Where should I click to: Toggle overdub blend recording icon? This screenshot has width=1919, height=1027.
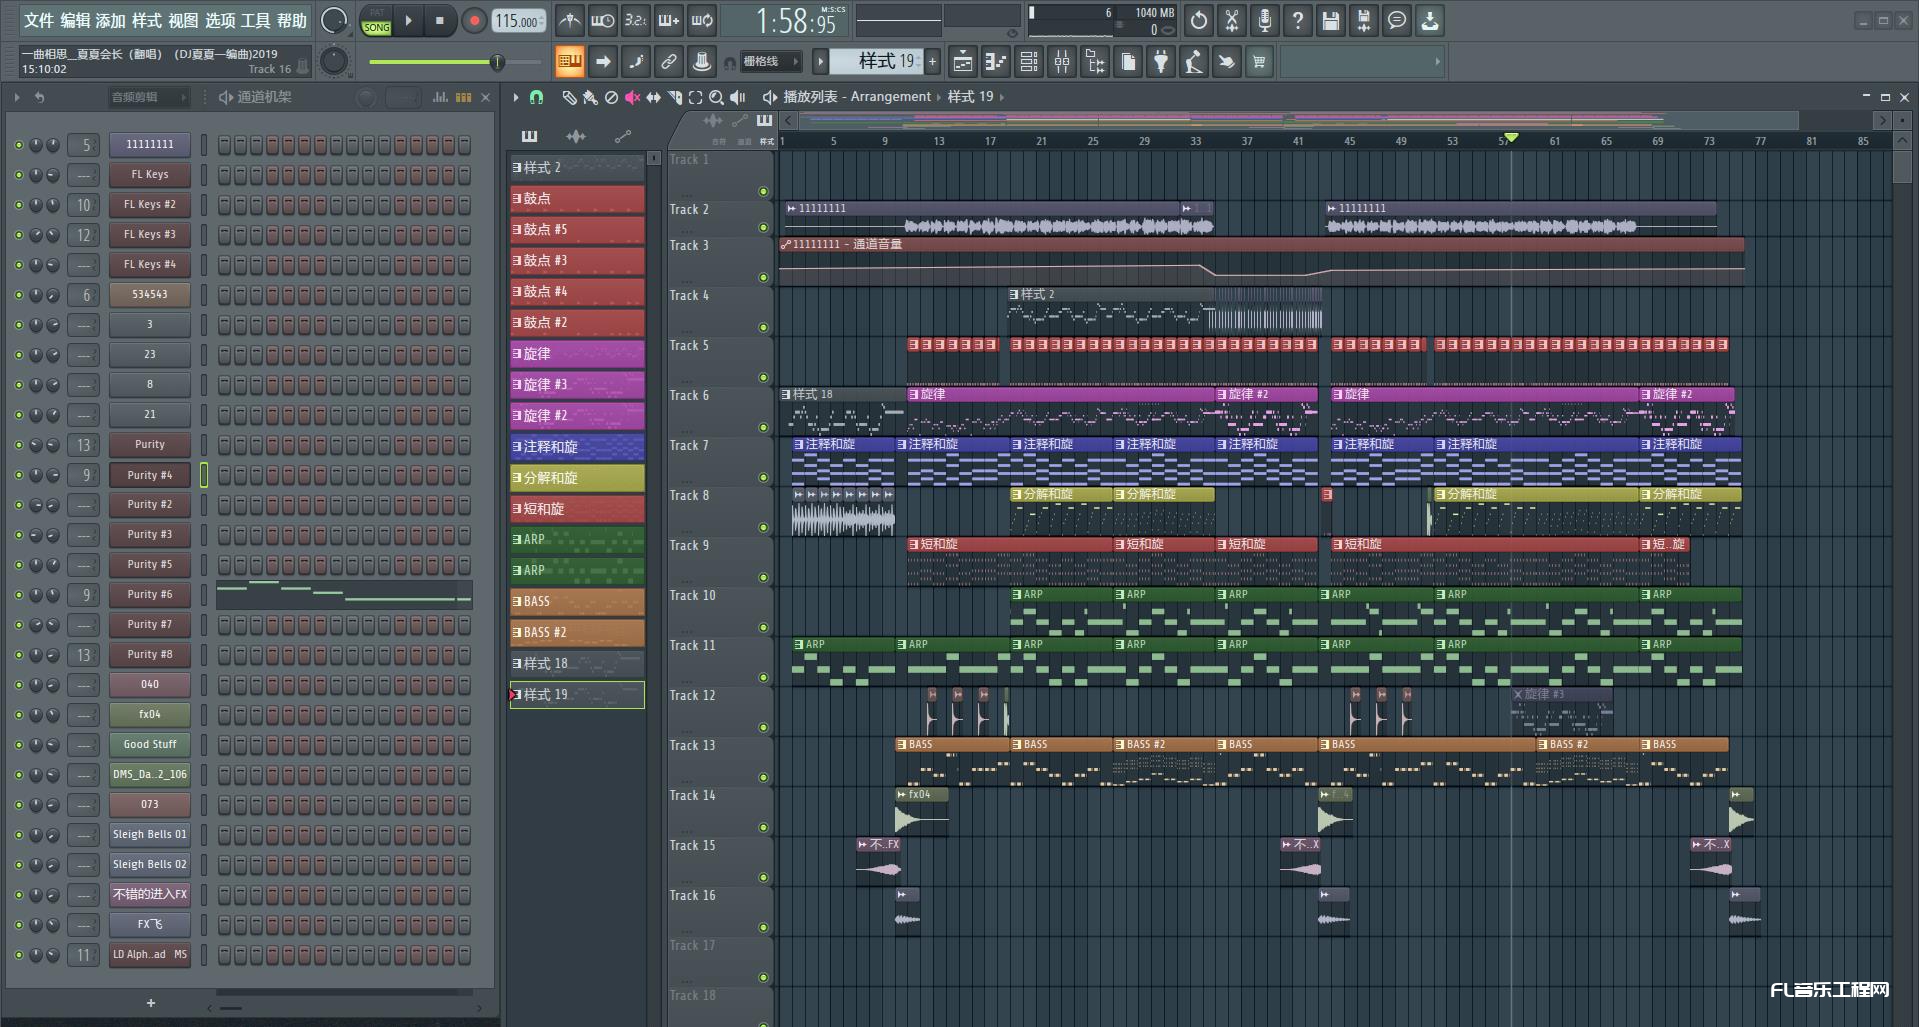click(669, 20)
